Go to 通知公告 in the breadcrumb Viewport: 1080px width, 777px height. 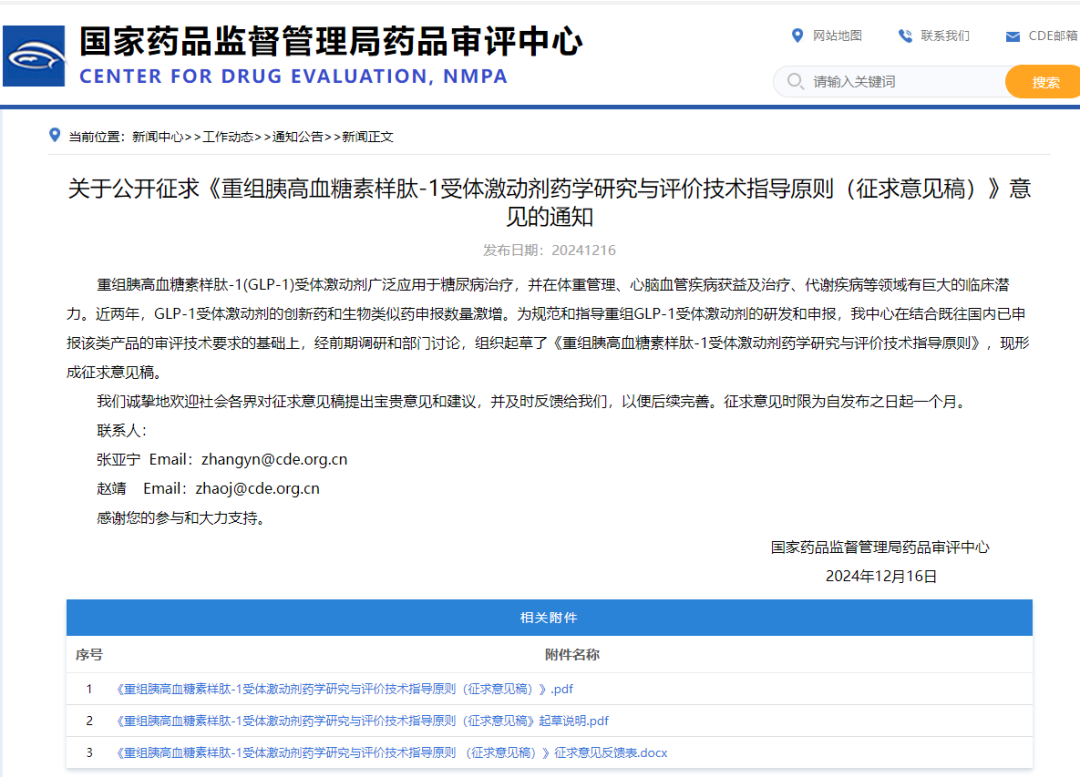(x=298, y=136)
